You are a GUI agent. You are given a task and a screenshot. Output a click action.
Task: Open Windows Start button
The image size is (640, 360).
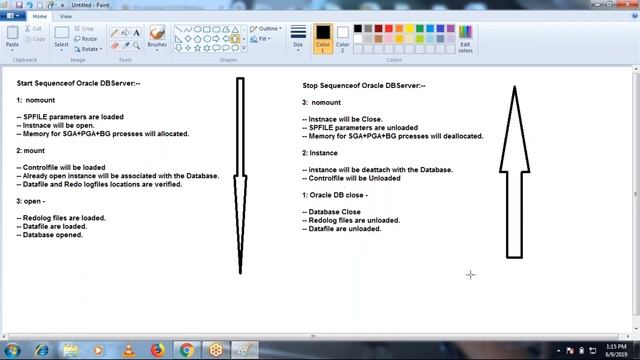(x=13, y=350)
